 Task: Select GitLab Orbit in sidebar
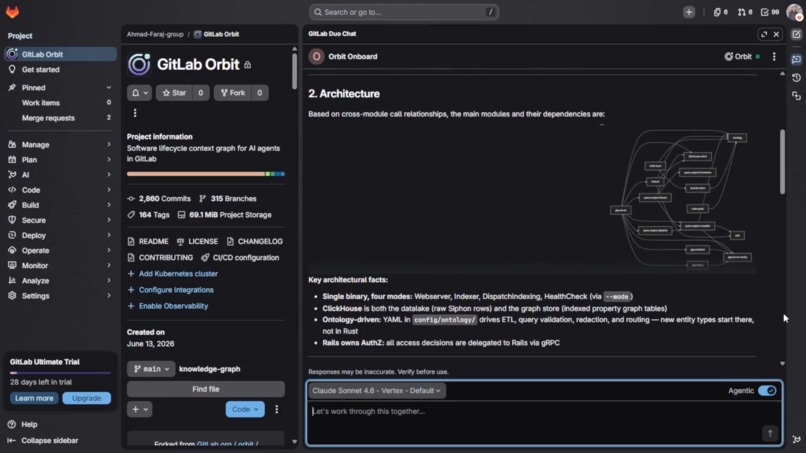(x=61, y=54)
